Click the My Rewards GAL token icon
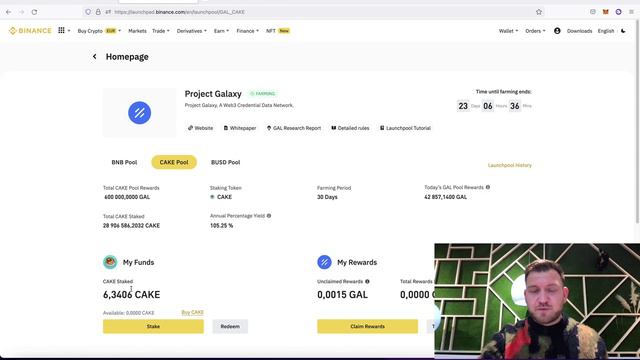Screen dimensions: 640x360 point(324,262)
